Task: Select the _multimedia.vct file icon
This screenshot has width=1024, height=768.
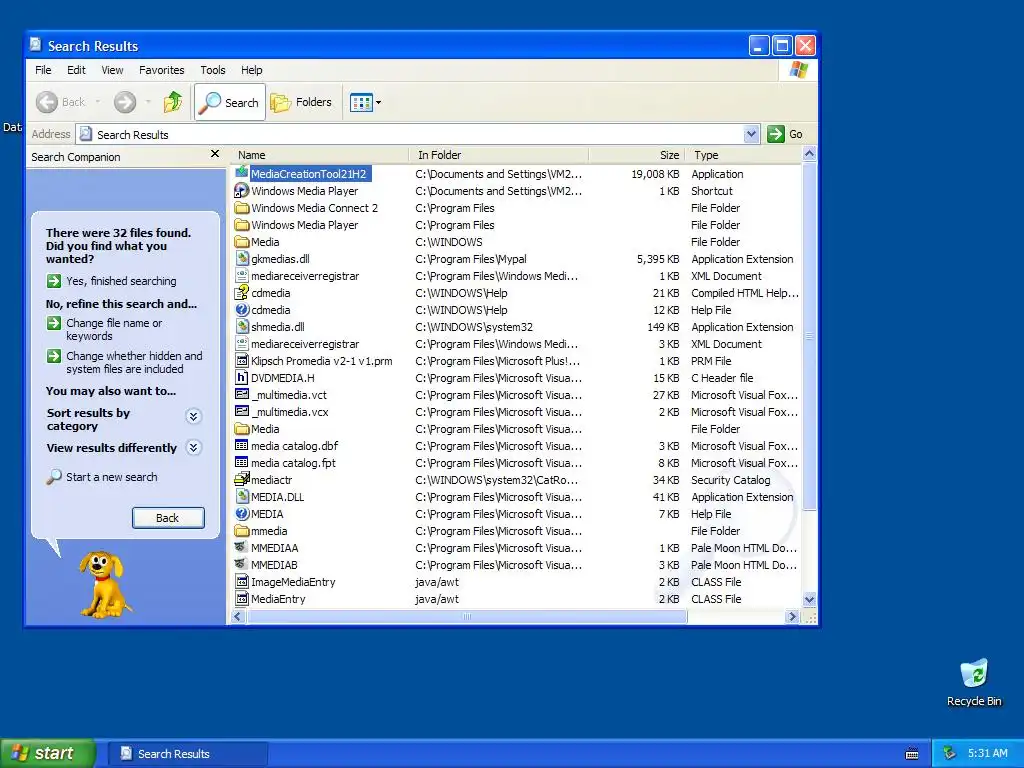Action: [242, 394]
